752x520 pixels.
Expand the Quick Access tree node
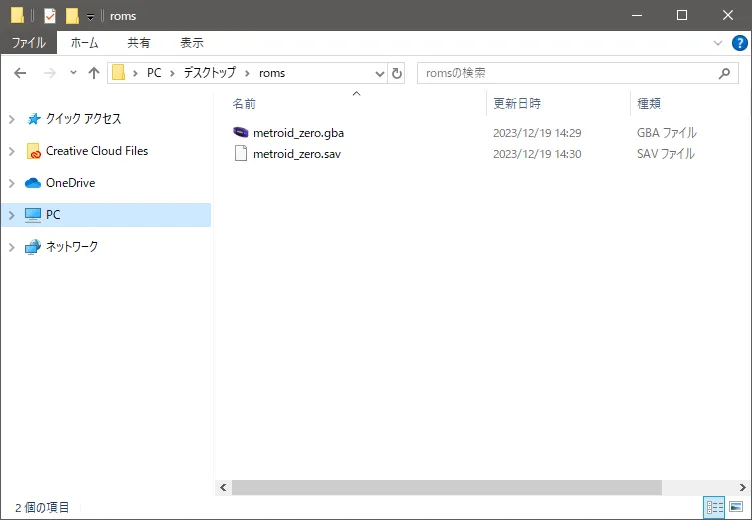tap(11, 119)
